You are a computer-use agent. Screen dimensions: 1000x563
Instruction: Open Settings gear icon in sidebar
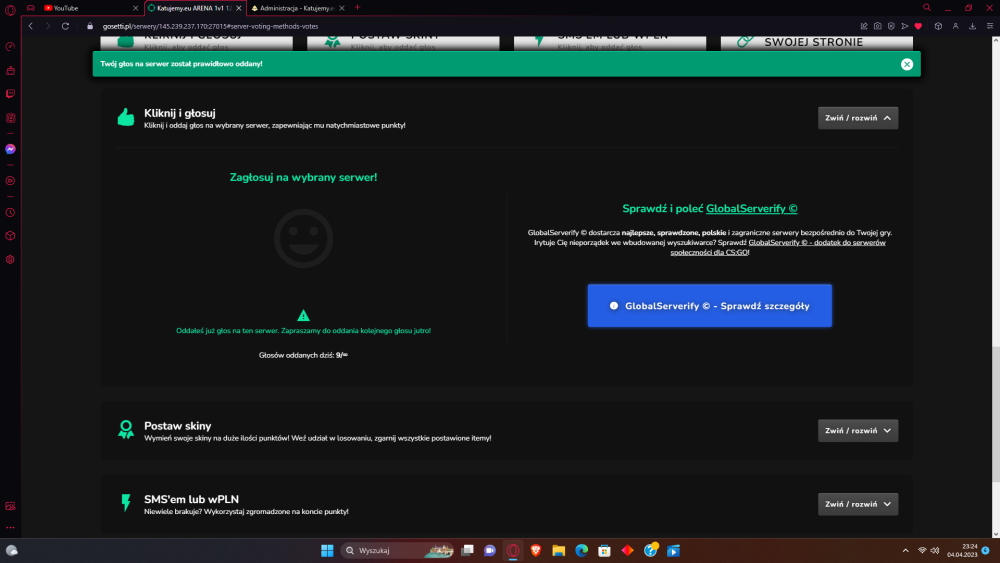click(10, 260)
